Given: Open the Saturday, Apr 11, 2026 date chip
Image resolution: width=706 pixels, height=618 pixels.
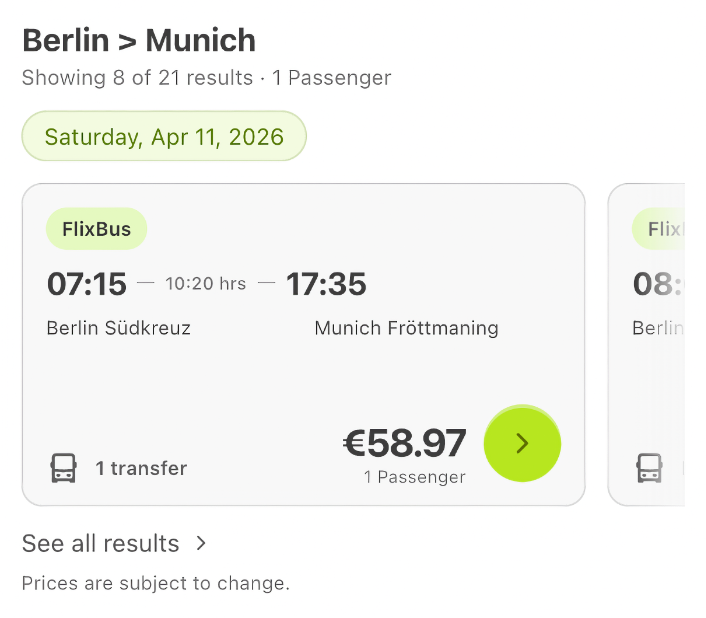Looking at the screenshot, I should point(164,137).
